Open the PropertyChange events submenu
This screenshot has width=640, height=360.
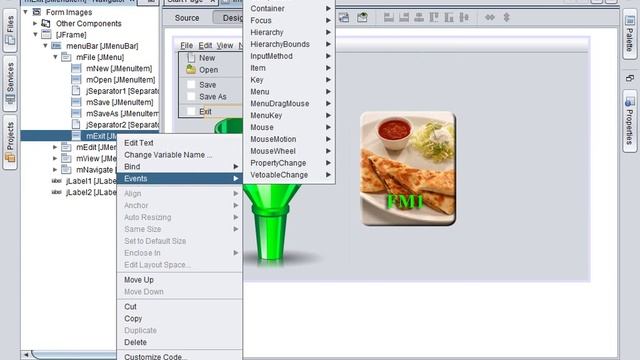point(289,162)
